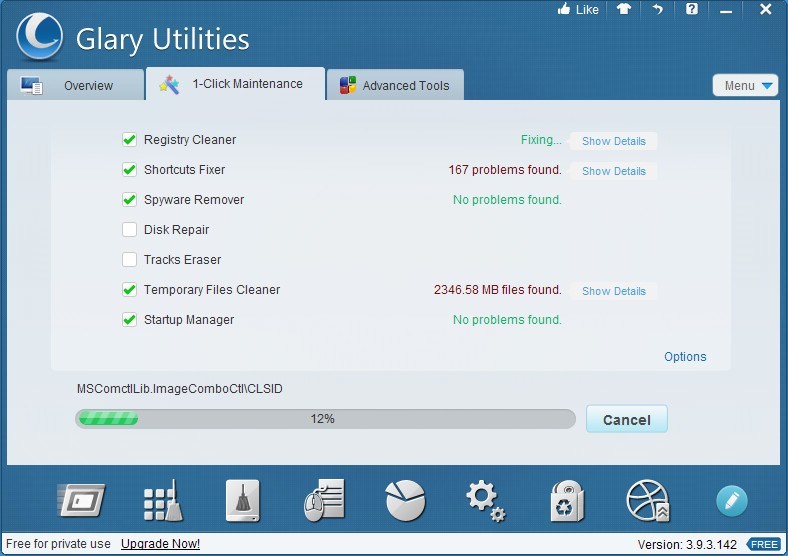Viewport: 788px width, 556px height.
Task: Click the "2346.58 MB files found." status
Action: [498, 290]
